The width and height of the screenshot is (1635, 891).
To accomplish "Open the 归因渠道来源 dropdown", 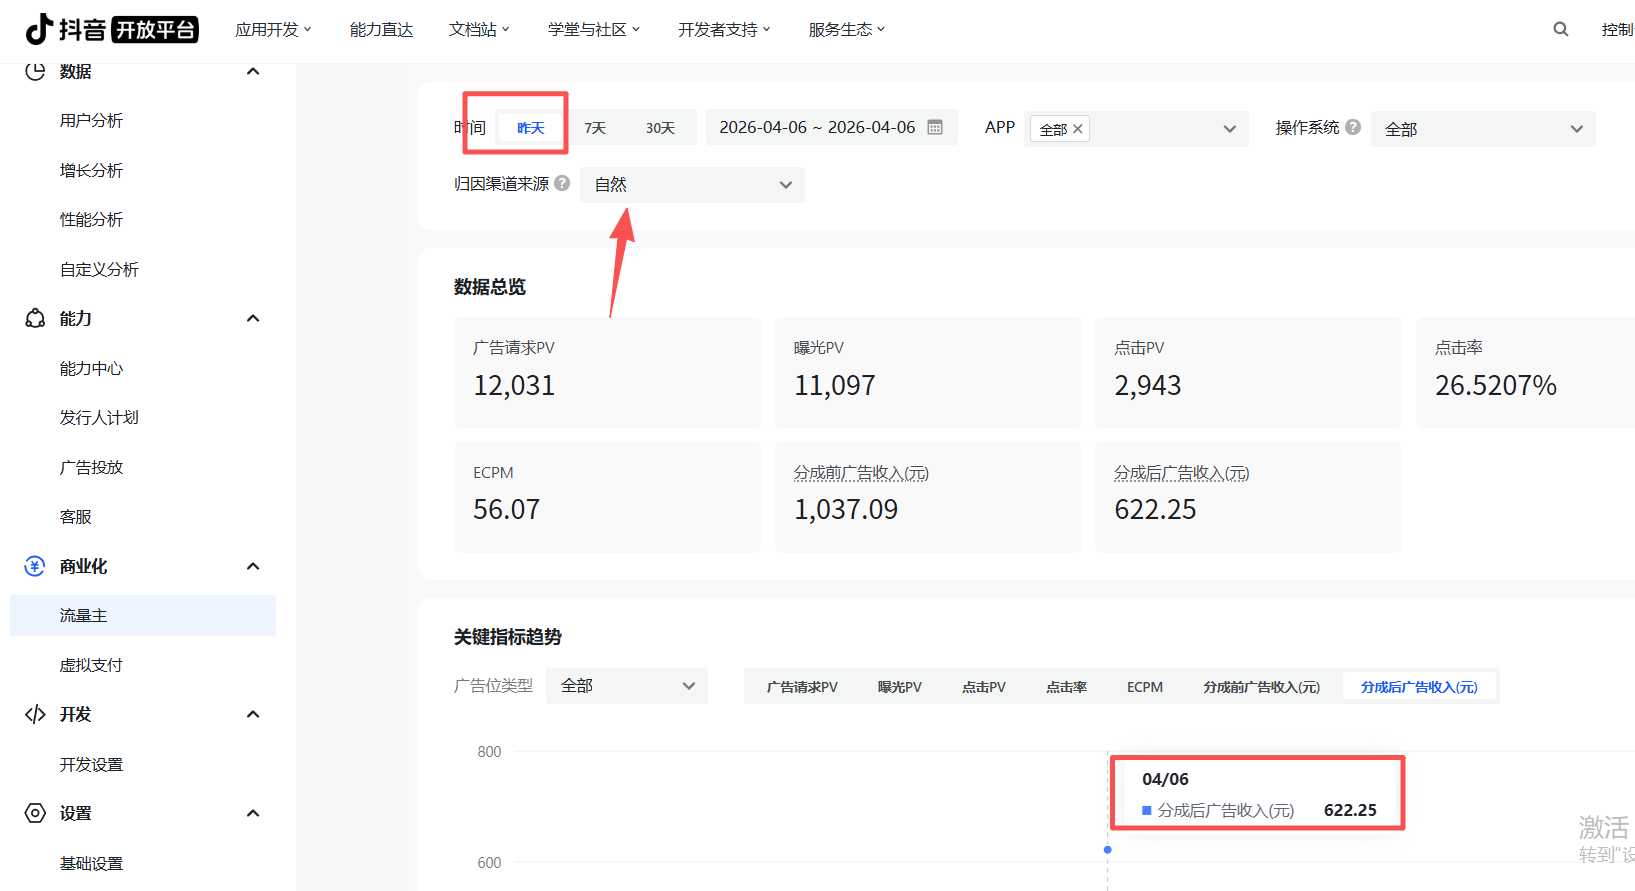I will [692, 185].
